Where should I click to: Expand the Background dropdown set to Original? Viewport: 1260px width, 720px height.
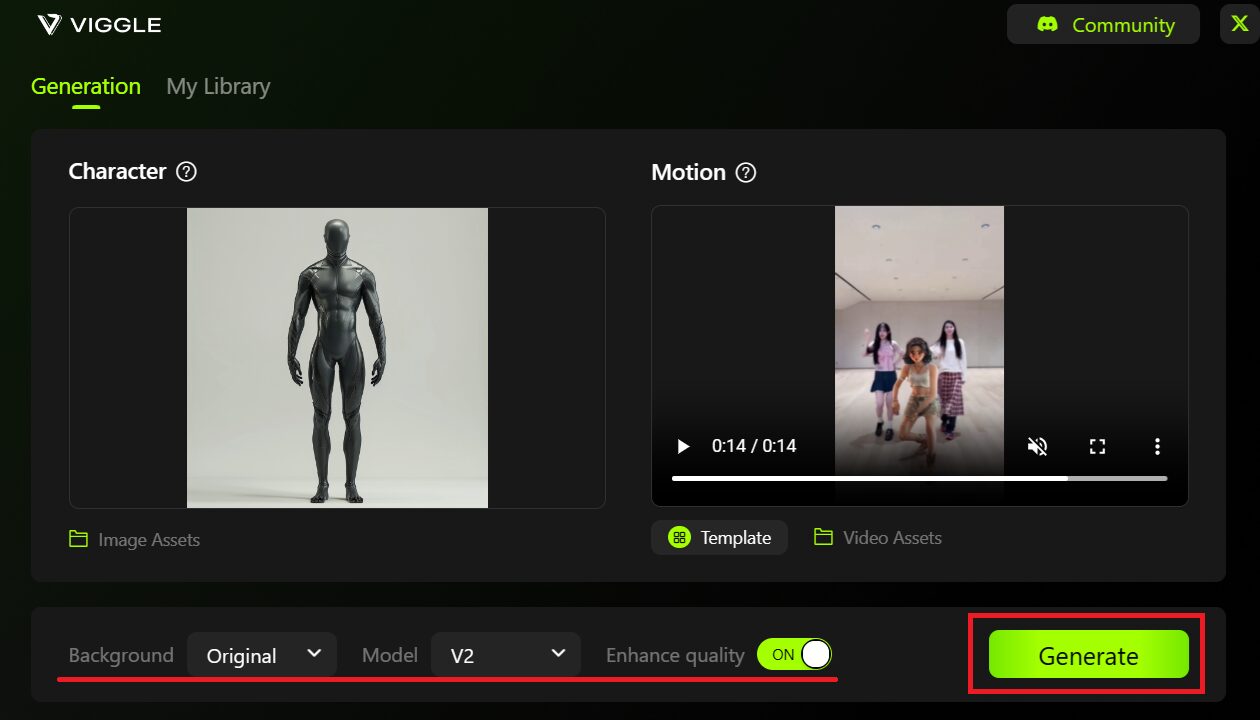[262, 655]
